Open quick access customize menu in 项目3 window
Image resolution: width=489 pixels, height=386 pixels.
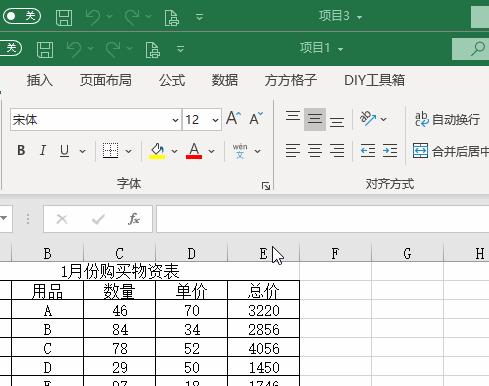199,17
